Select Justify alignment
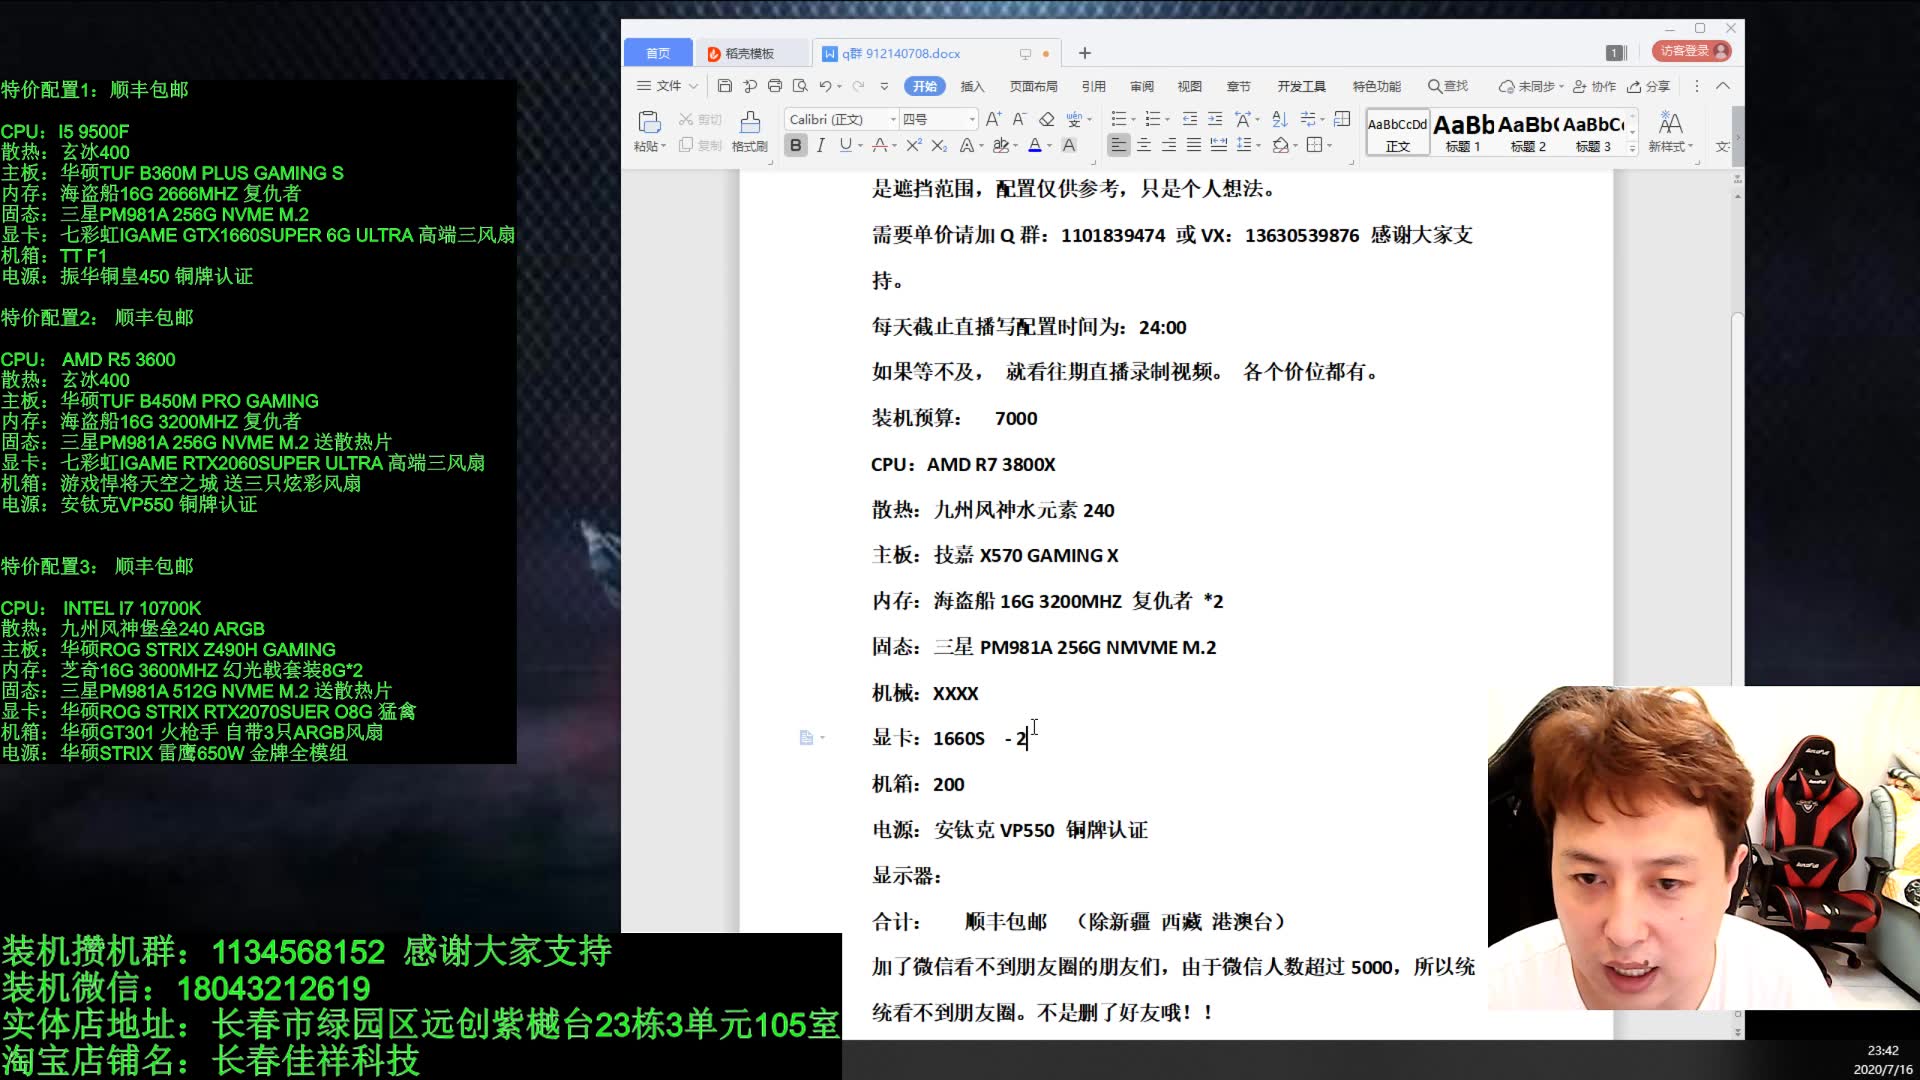The width and height of the screenshot is (1920, 1080). (x=1194, y=145)
